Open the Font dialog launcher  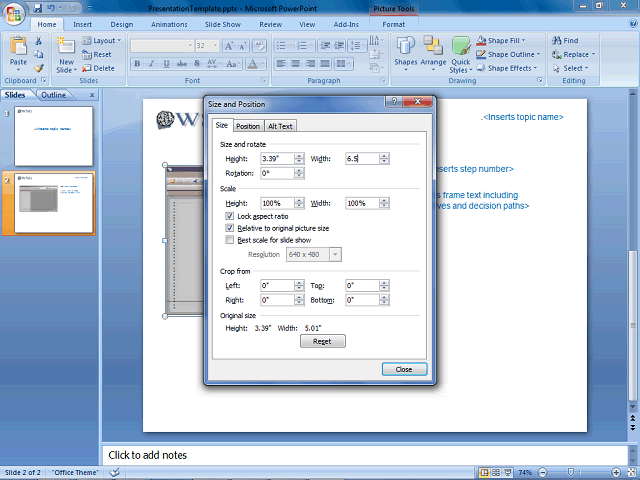coord(264,80)
